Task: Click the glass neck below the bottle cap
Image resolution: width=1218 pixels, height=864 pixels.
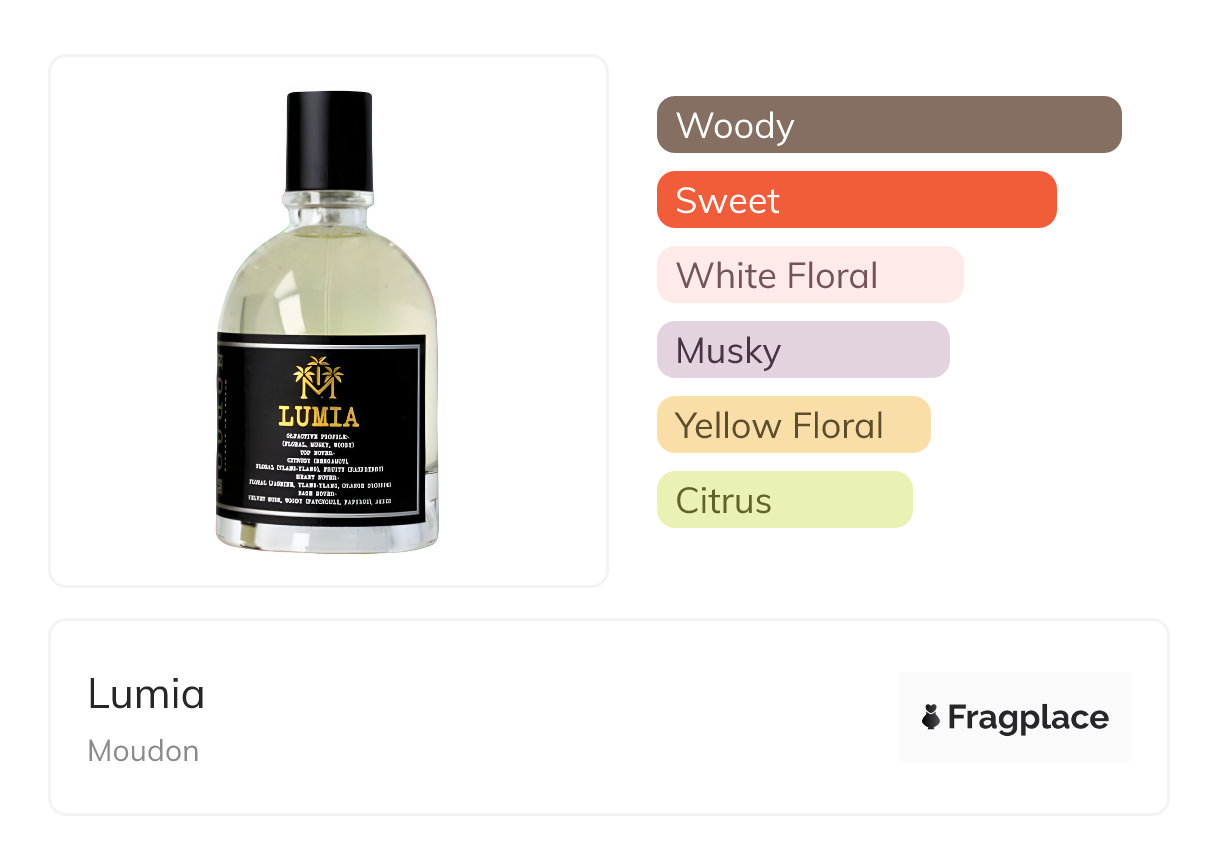Action: [x=329, y=208]
